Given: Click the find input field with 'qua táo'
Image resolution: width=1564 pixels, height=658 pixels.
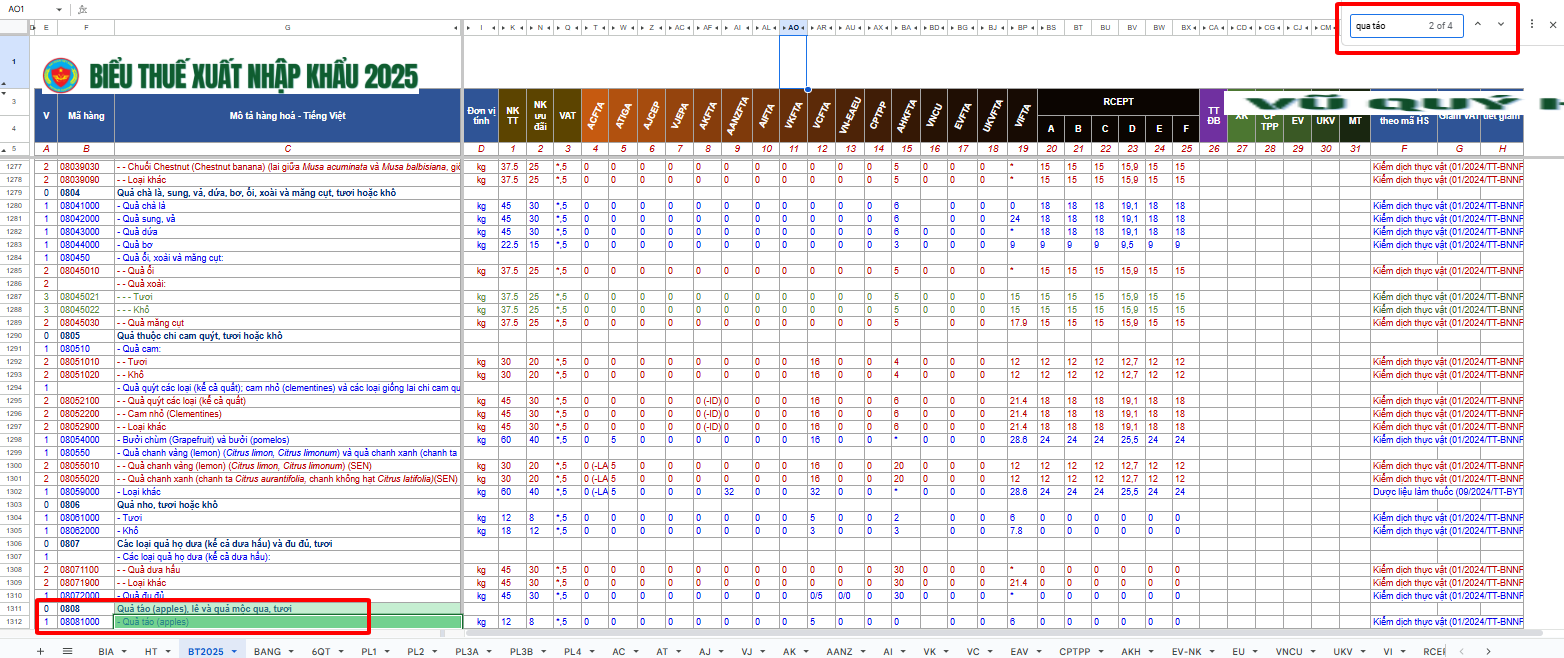Looking at the screenshot, I should coord(1386,25).
